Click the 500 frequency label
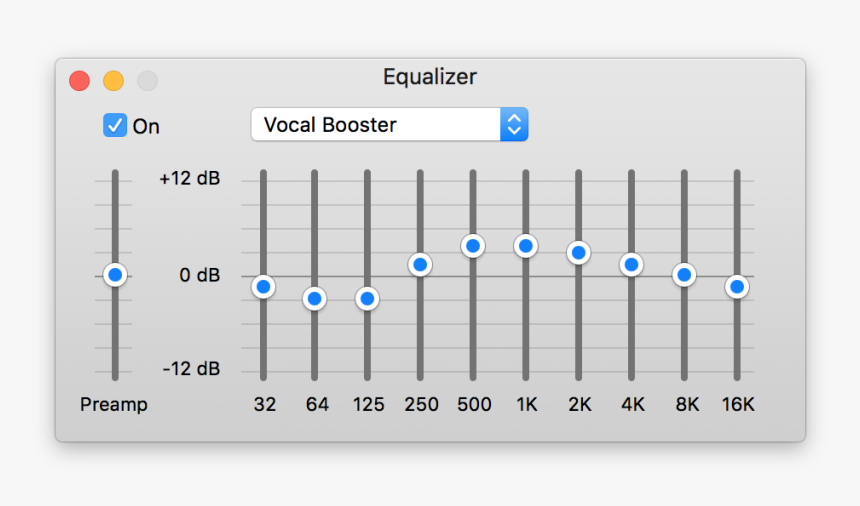The height and width of the screenshot is (506, 860). [474, 405]
